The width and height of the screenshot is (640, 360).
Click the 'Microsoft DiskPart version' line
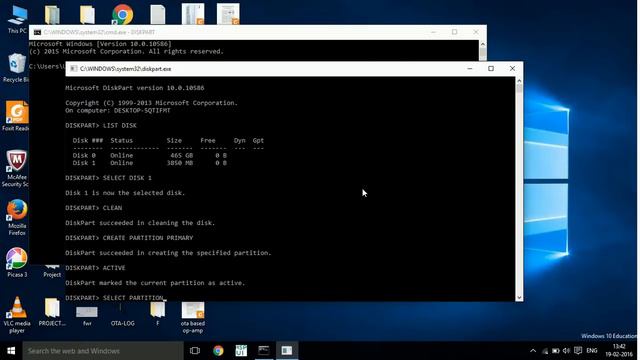tap(135, 88)
